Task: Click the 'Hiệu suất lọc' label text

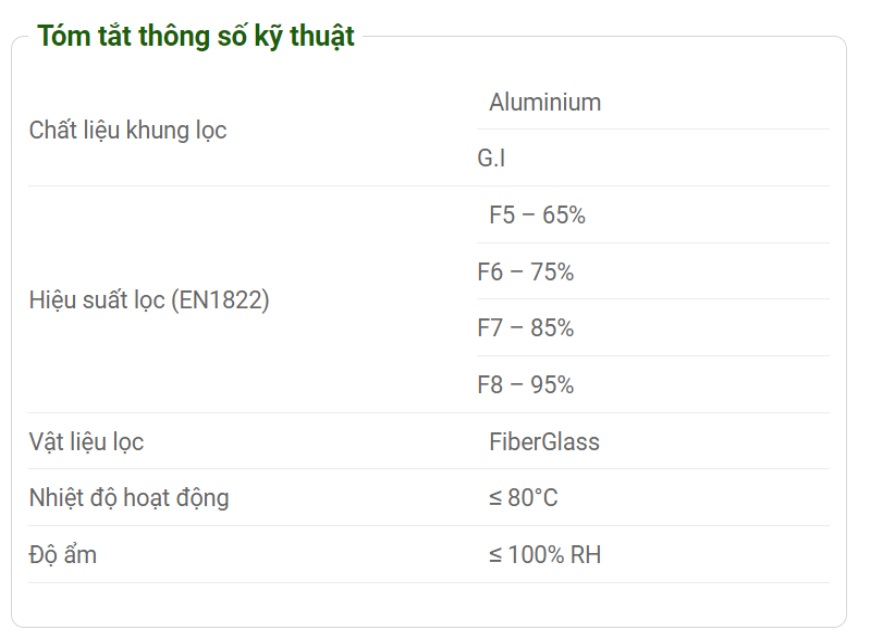Action: coord(97,300)
